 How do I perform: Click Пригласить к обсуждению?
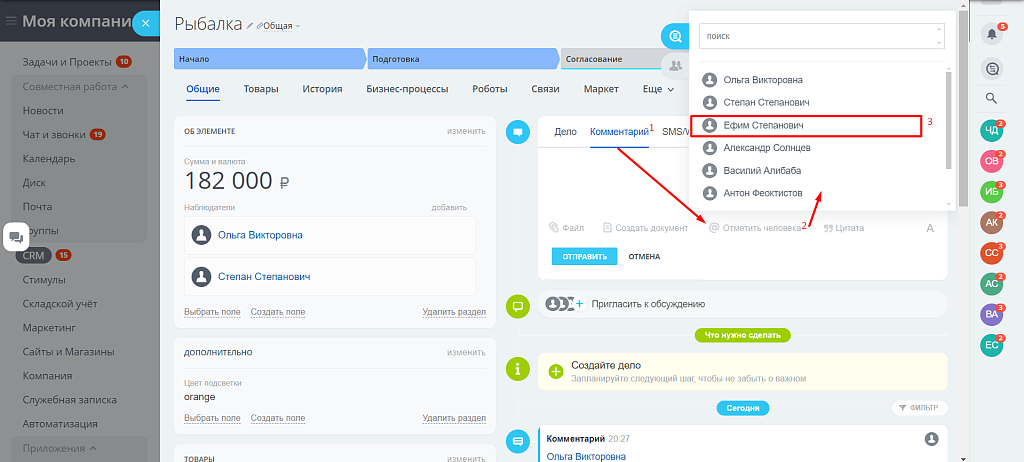(x=648, y=304)
